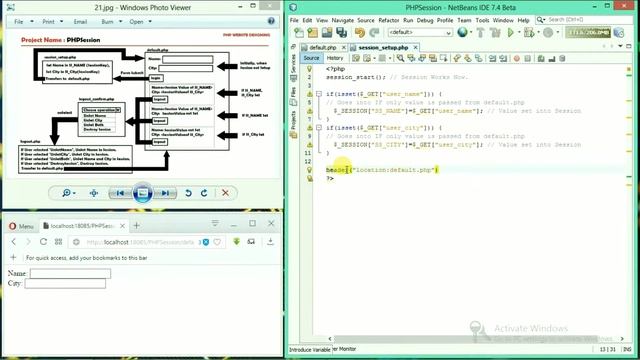Viewport: 640px width, 360px height.
Task: Open Speed Dial grid icon in Opera
Action: click(58, 242)
